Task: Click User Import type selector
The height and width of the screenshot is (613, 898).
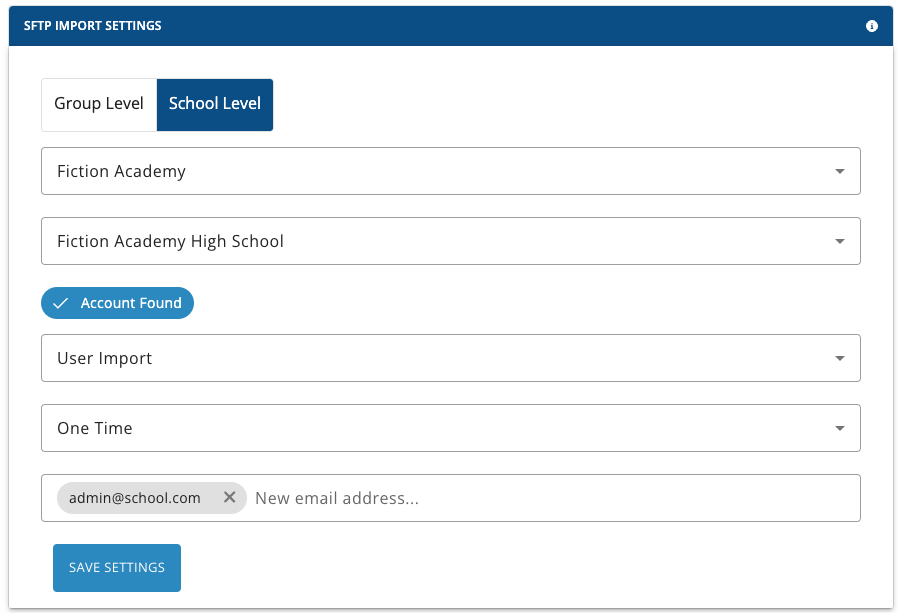Action: coord(451,358)
